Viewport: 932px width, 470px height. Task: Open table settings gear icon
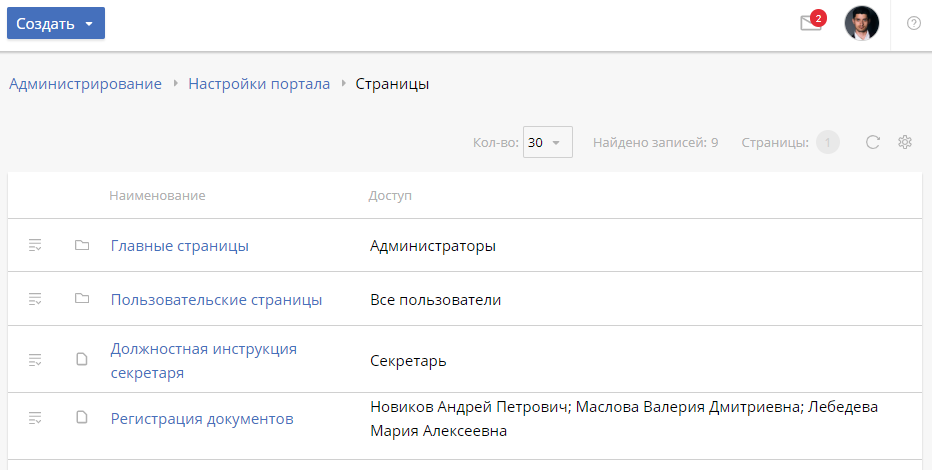click(x=905, y=142)
